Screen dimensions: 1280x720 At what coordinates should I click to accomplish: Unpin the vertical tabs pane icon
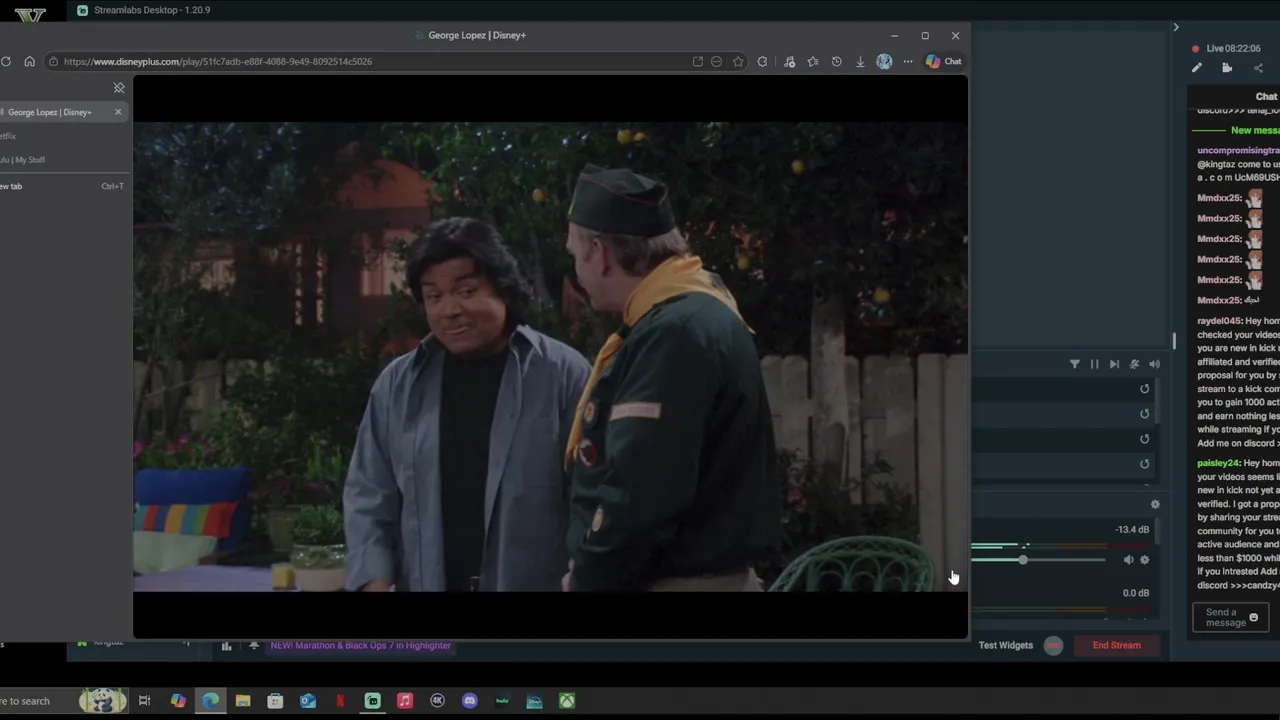[119, 88]
